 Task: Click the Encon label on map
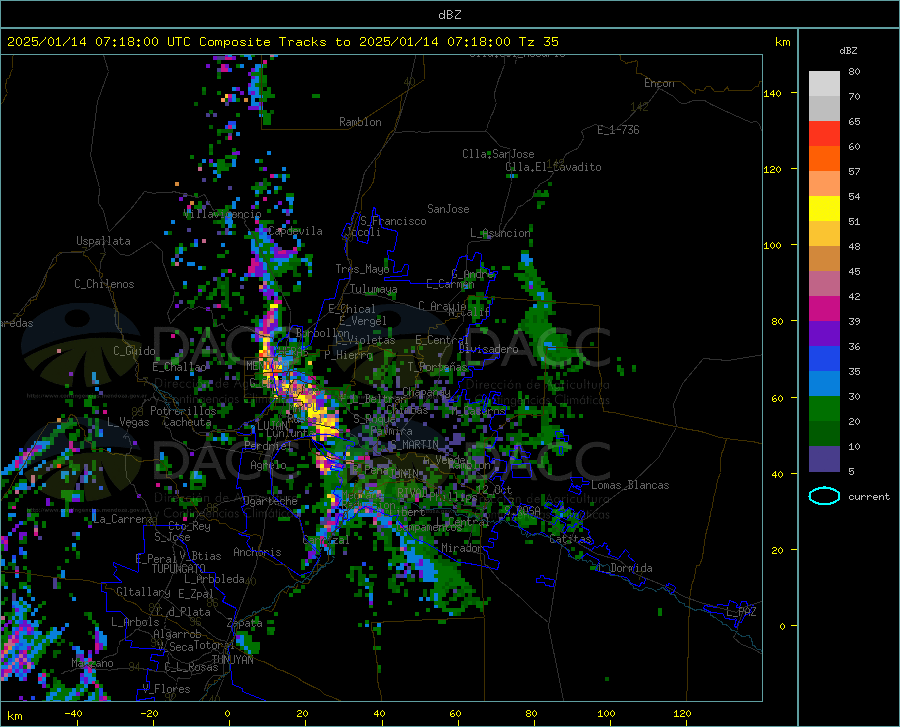[659, 83]
